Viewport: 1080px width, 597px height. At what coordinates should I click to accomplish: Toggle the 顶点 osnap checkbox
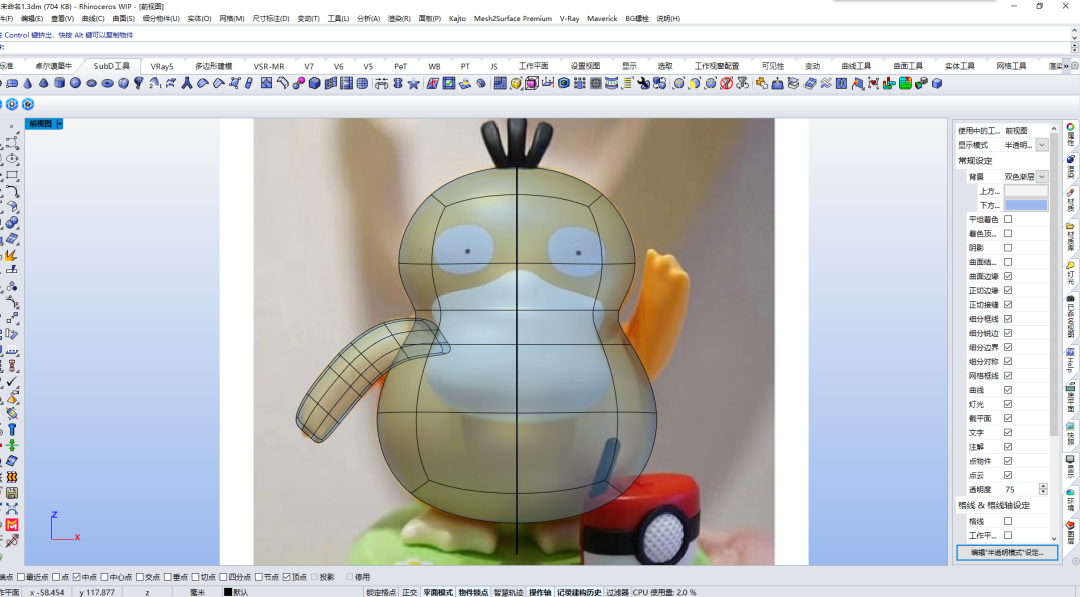point(287,577)
